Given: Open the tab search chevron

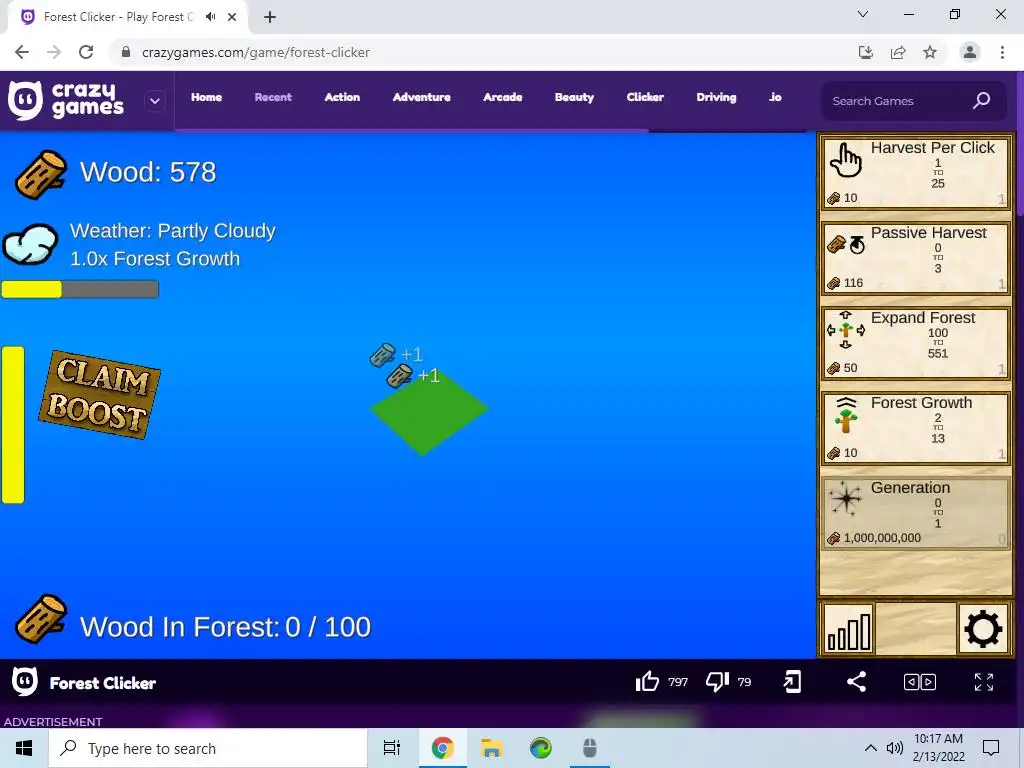Looking at the screenshot, I should [x=863, y=14].
